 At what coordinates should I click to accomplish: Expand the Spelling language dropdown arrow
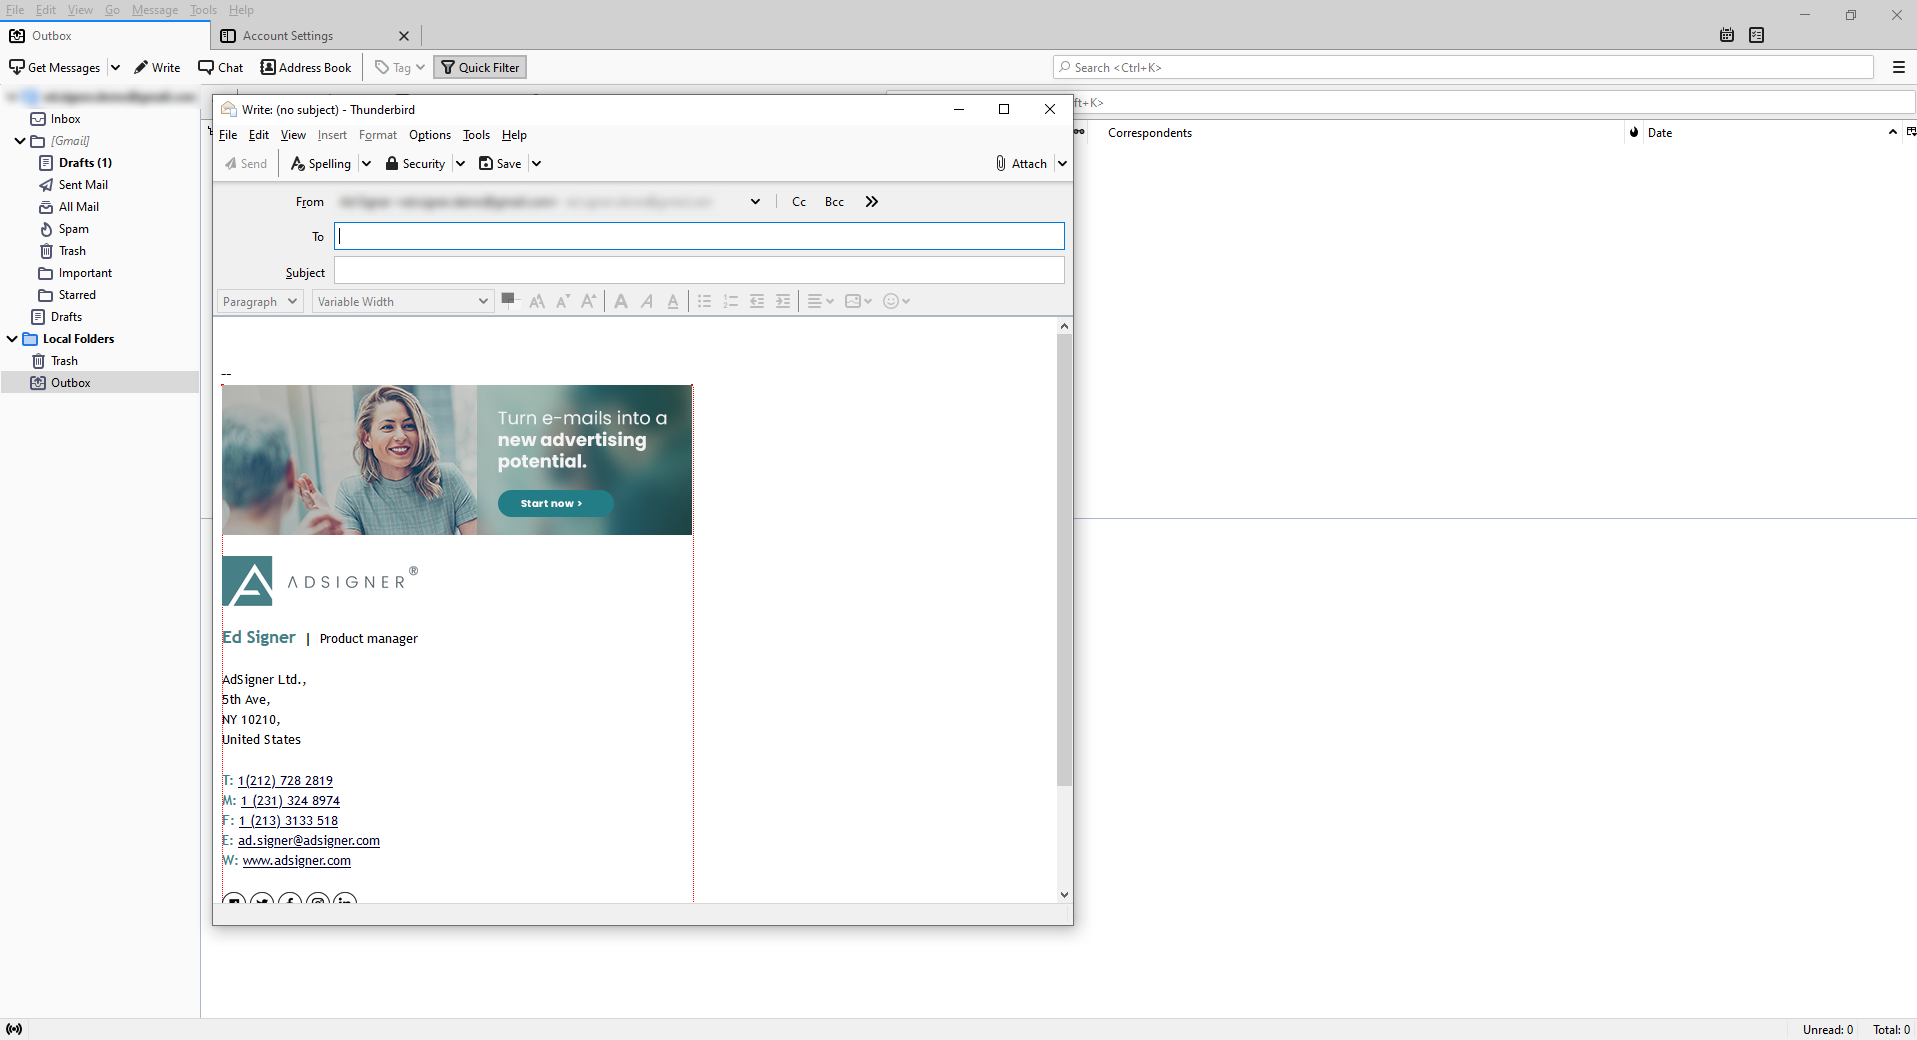click(x=366, y=164)
